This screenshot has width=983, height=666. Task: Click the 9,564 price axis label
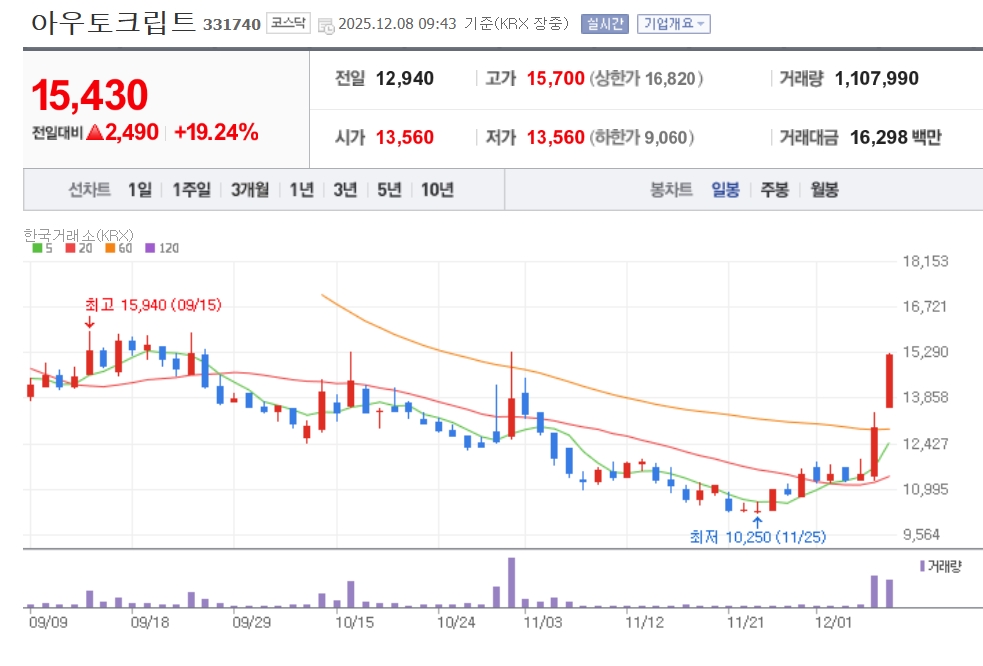click(x=922, y=535)
